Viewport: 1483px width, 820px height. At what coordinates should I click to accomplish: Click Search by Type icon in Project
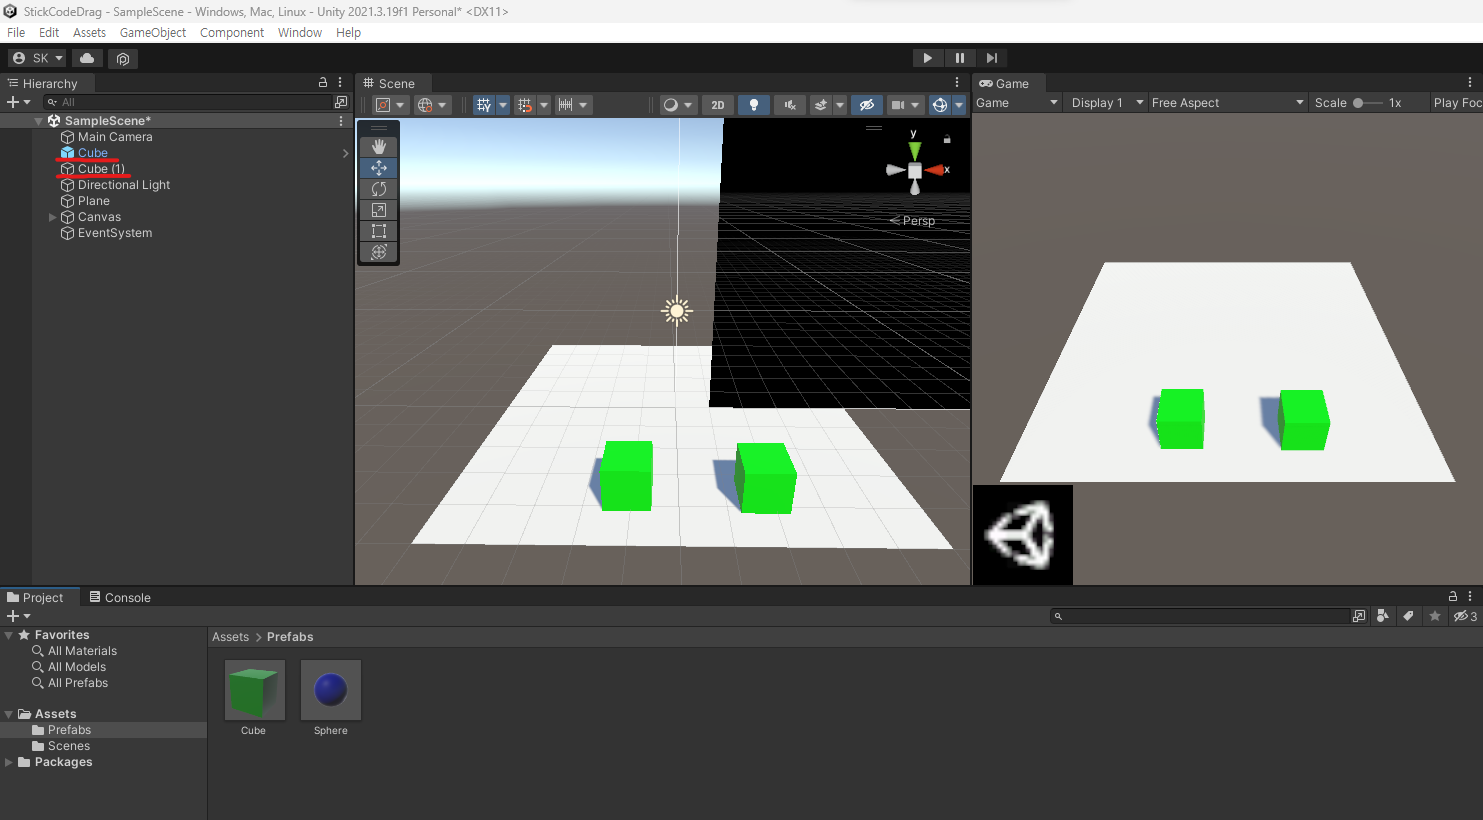(1383, 616)
